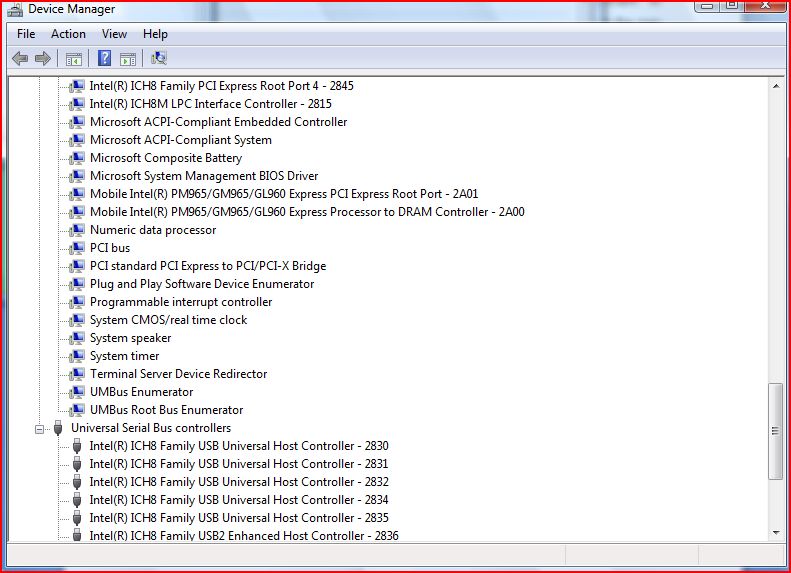Select PCI standard PCI Express to PCI/PCI-X Bridge

208,266
